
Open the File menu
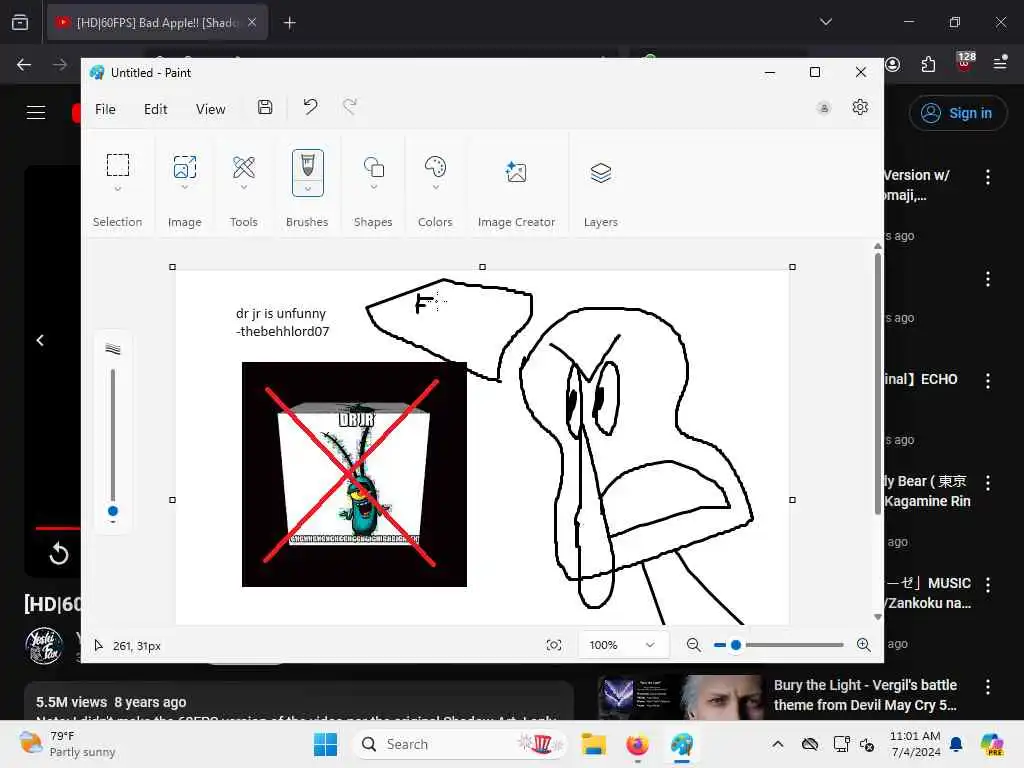click(x=105, y=109)
